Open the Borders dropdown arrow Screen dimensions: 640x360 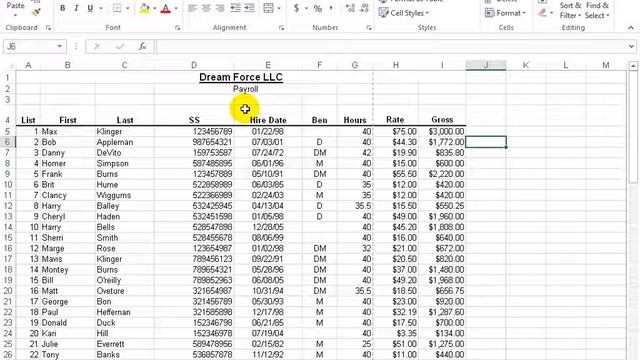[128, 8]
